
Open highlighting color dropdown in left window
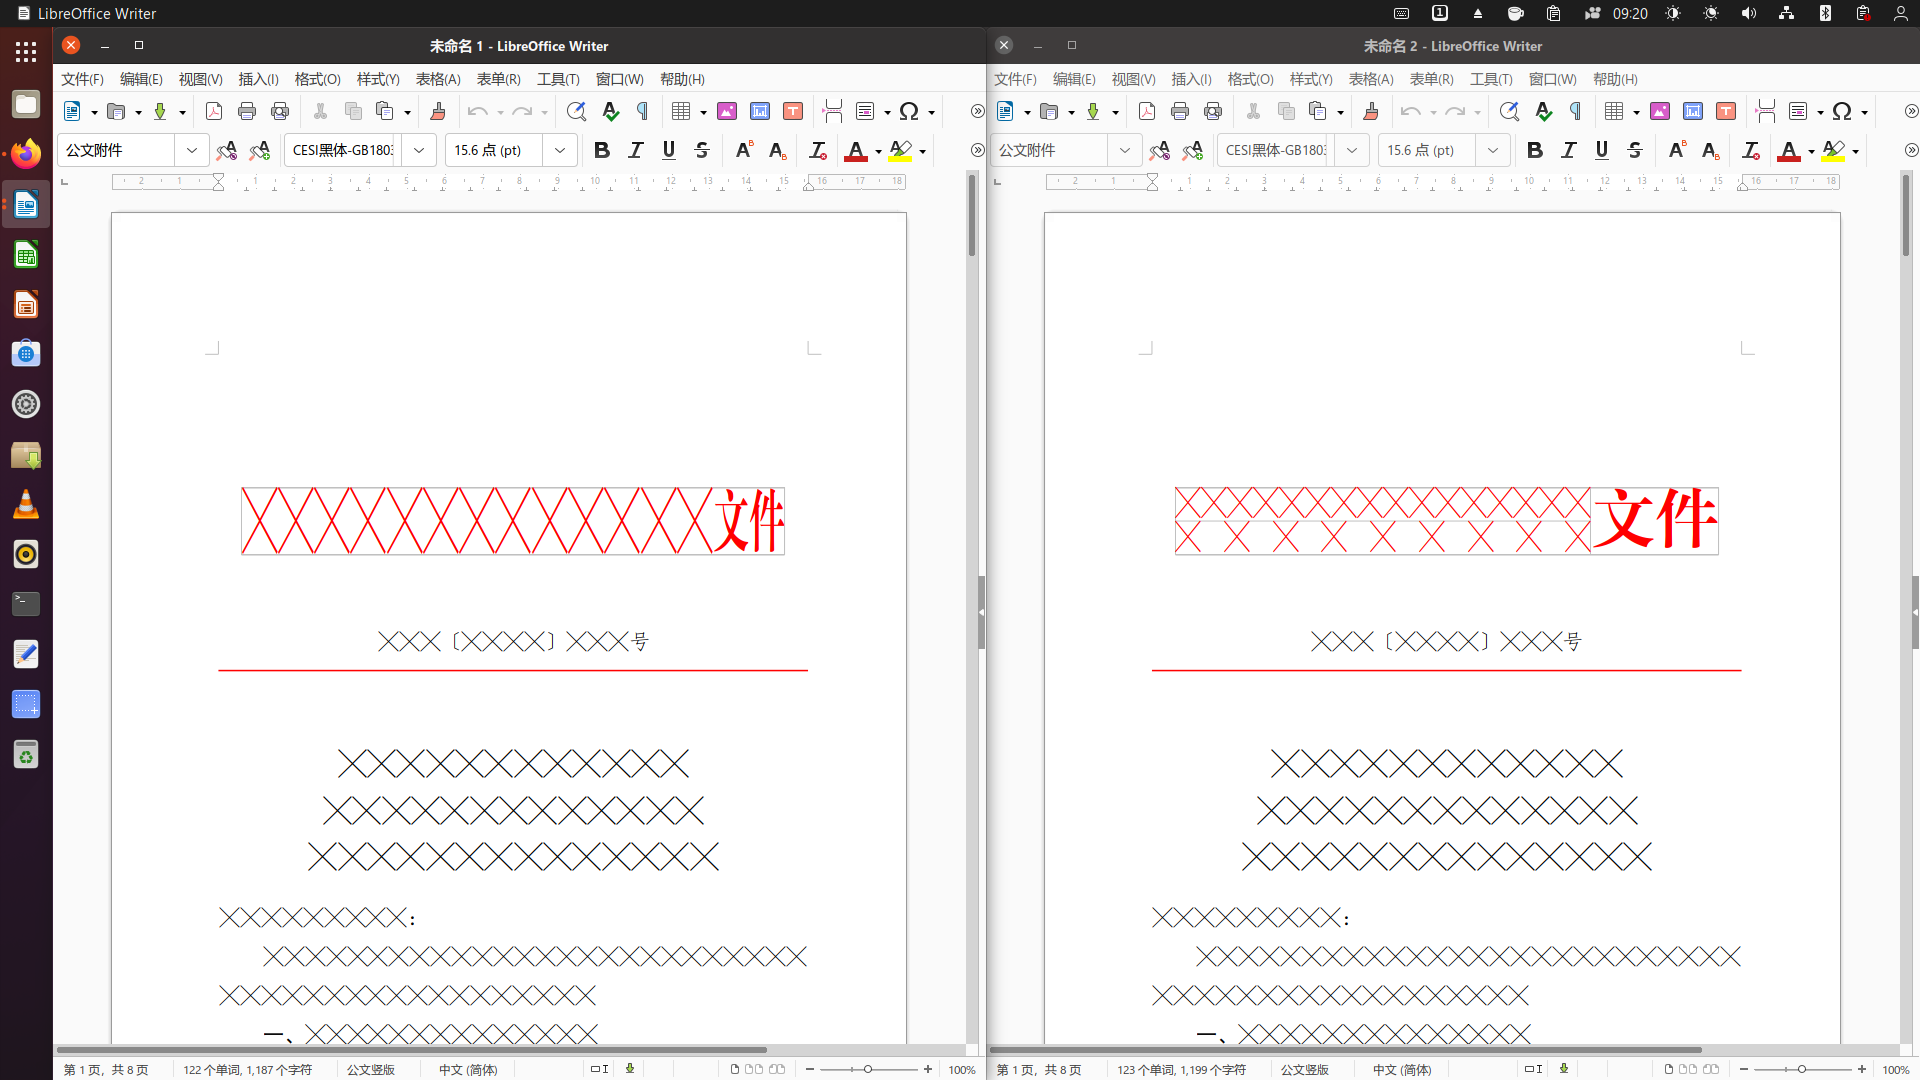[922, 151]
